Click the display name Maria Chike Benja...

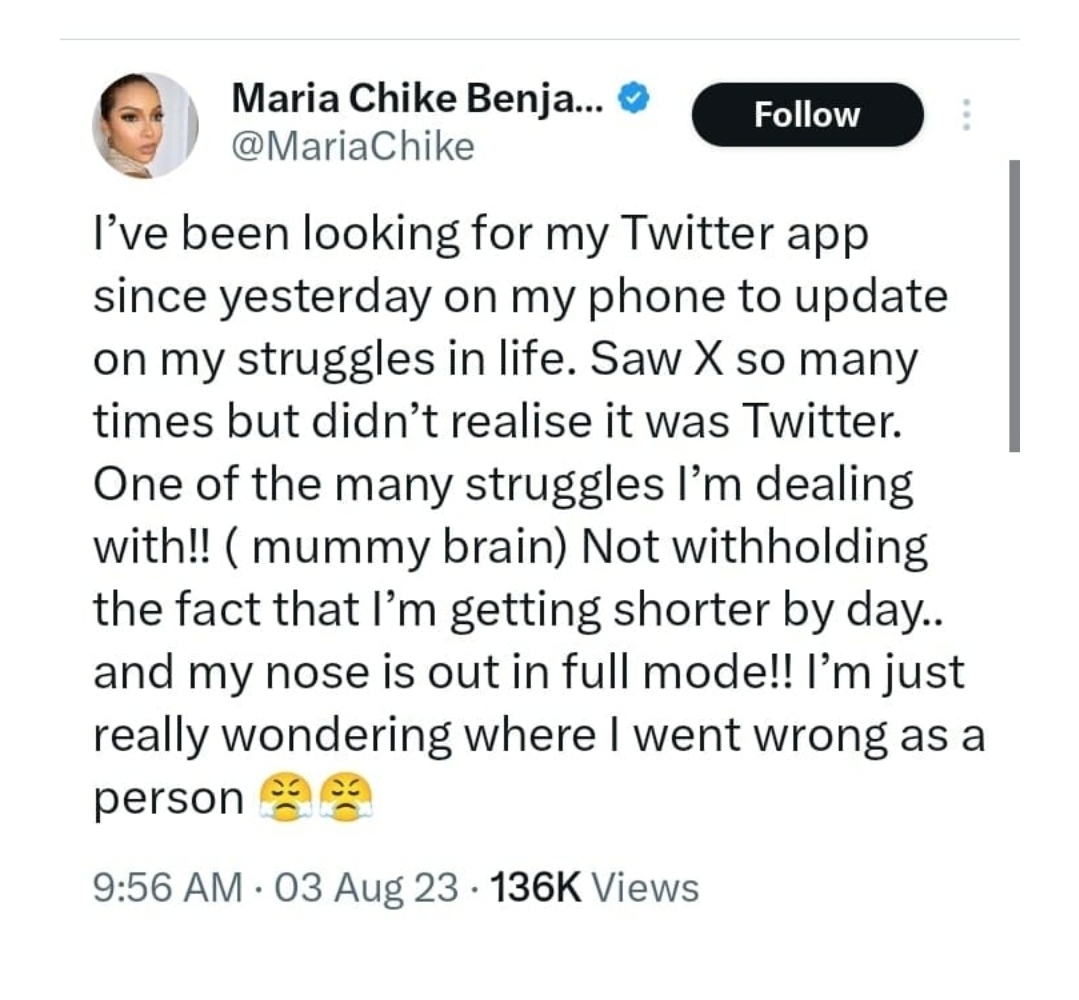[418, 98]
